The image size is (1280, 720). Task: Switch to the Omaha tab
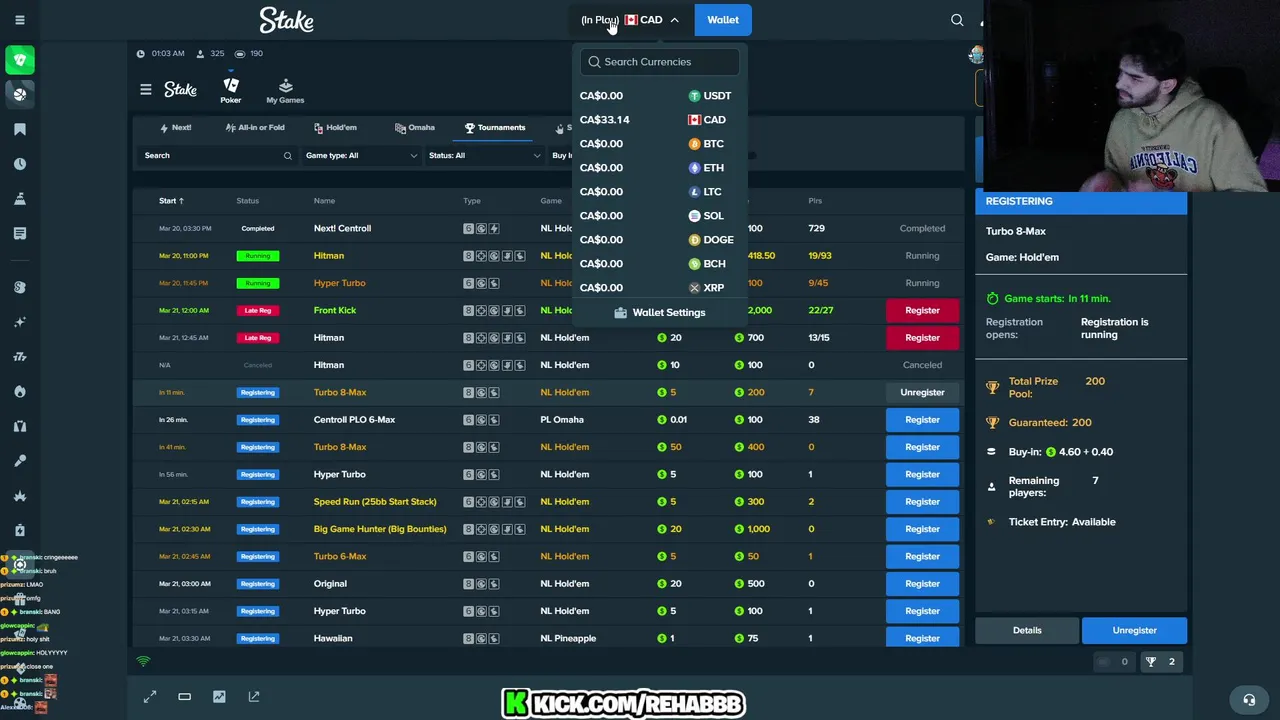(415, 128)
